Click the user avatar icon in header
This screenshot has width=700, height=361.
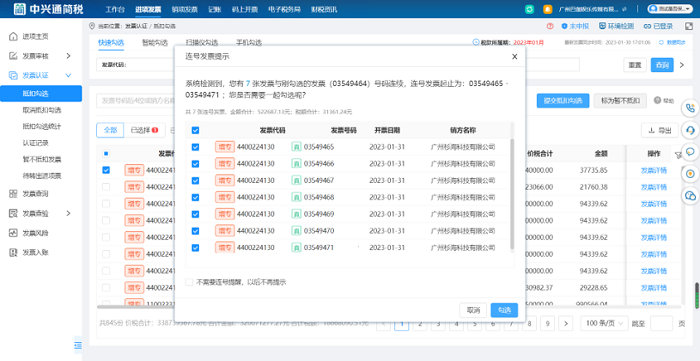[x=654, y=9]
